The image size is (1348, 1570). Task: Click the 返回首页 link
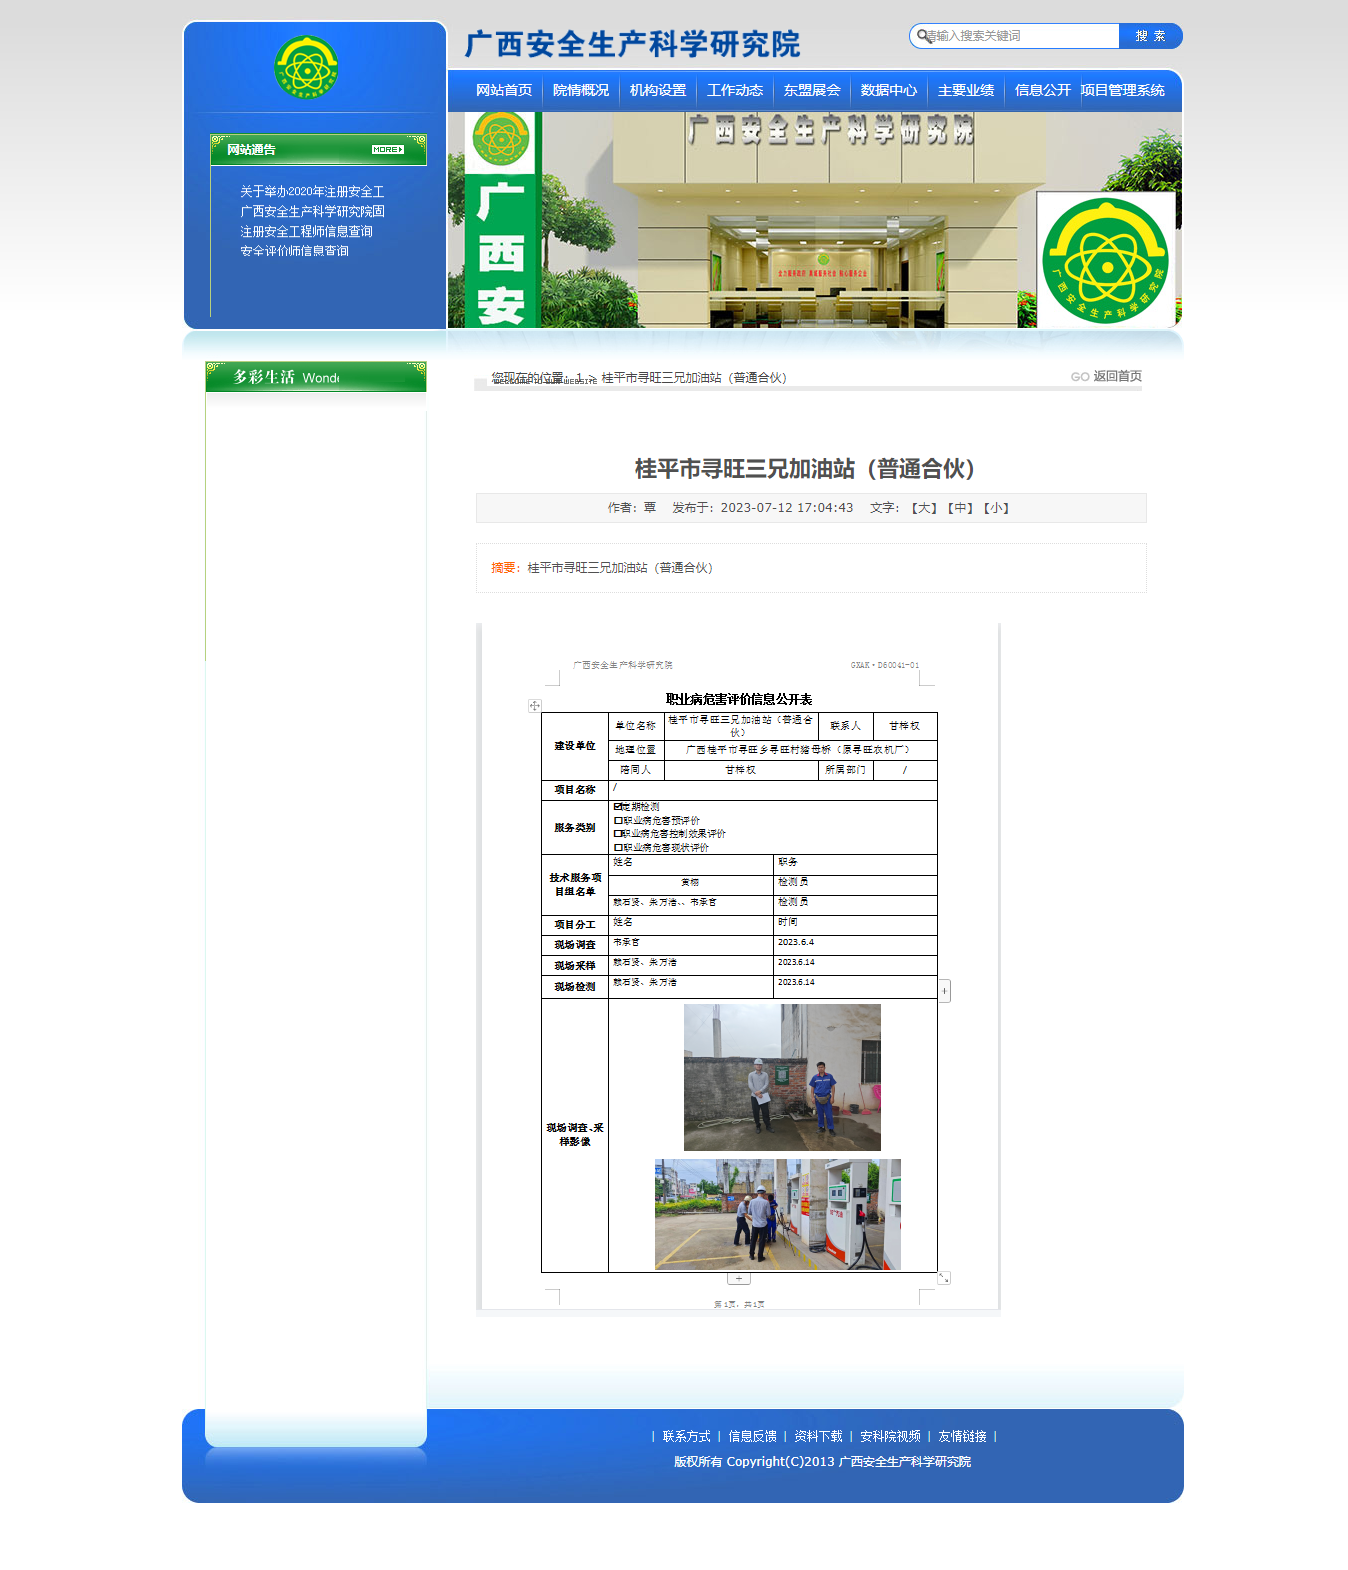(1117, 376)
